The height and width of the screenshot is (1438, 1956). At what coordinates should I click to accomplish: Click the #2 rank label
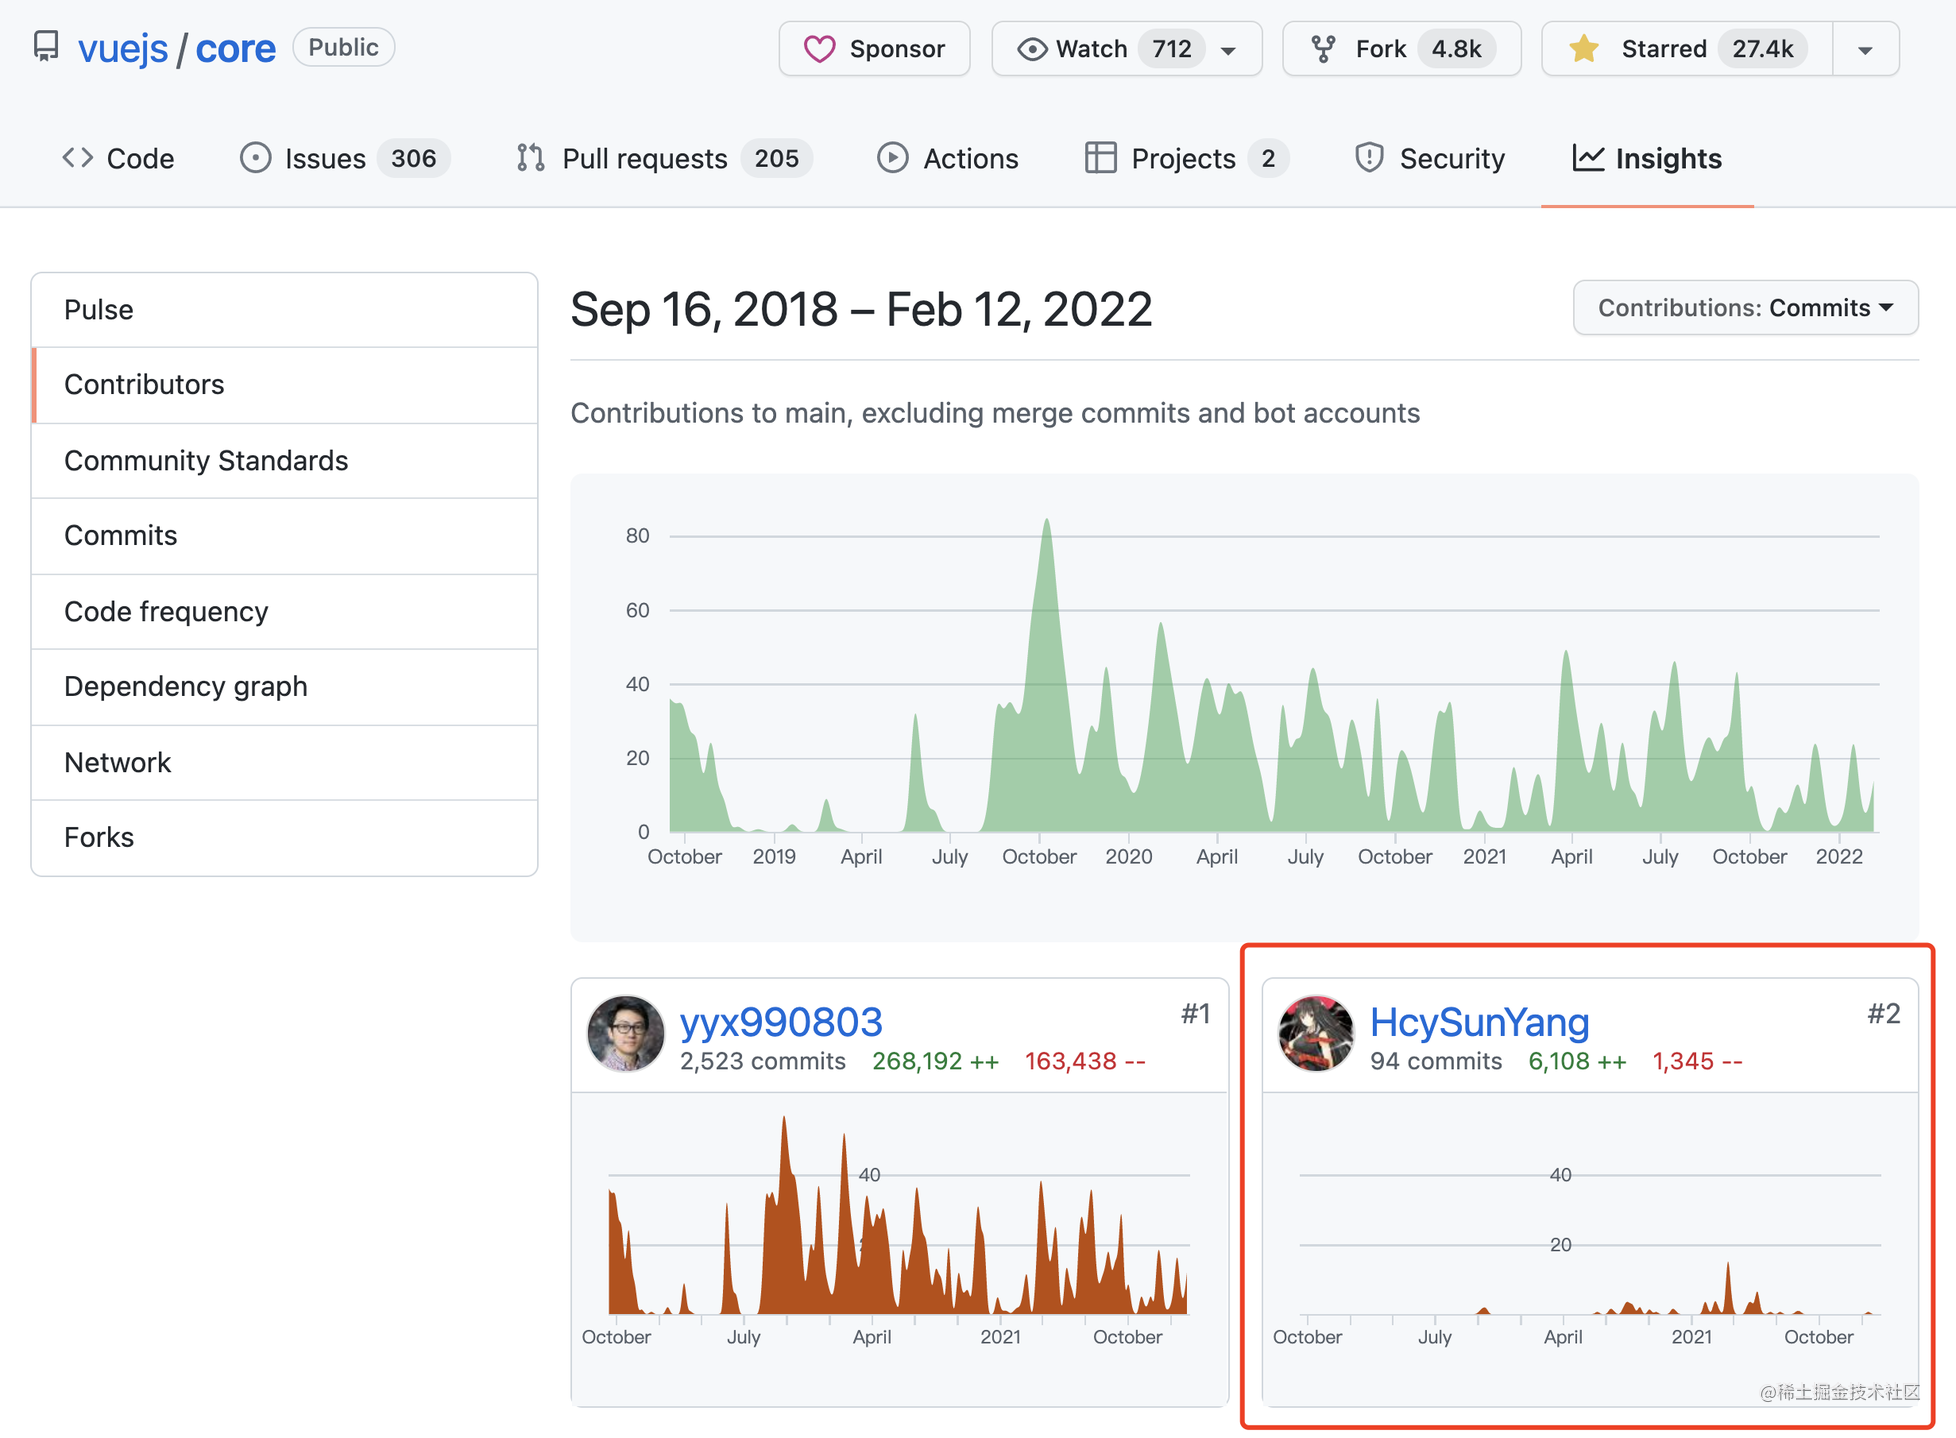(x=1884, y=1014)
